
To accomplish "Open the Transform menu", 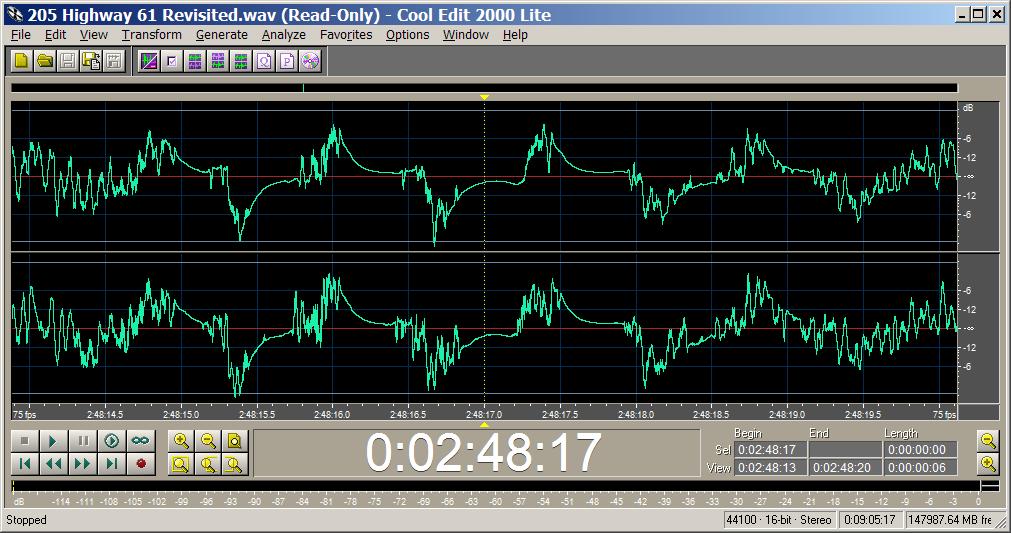I will point(152,35).
